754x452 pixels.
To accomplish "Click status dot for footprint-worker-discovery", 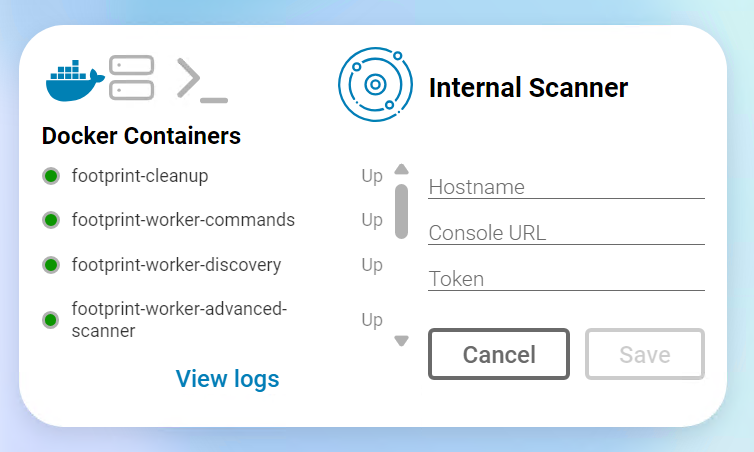I will click(51, 265).
